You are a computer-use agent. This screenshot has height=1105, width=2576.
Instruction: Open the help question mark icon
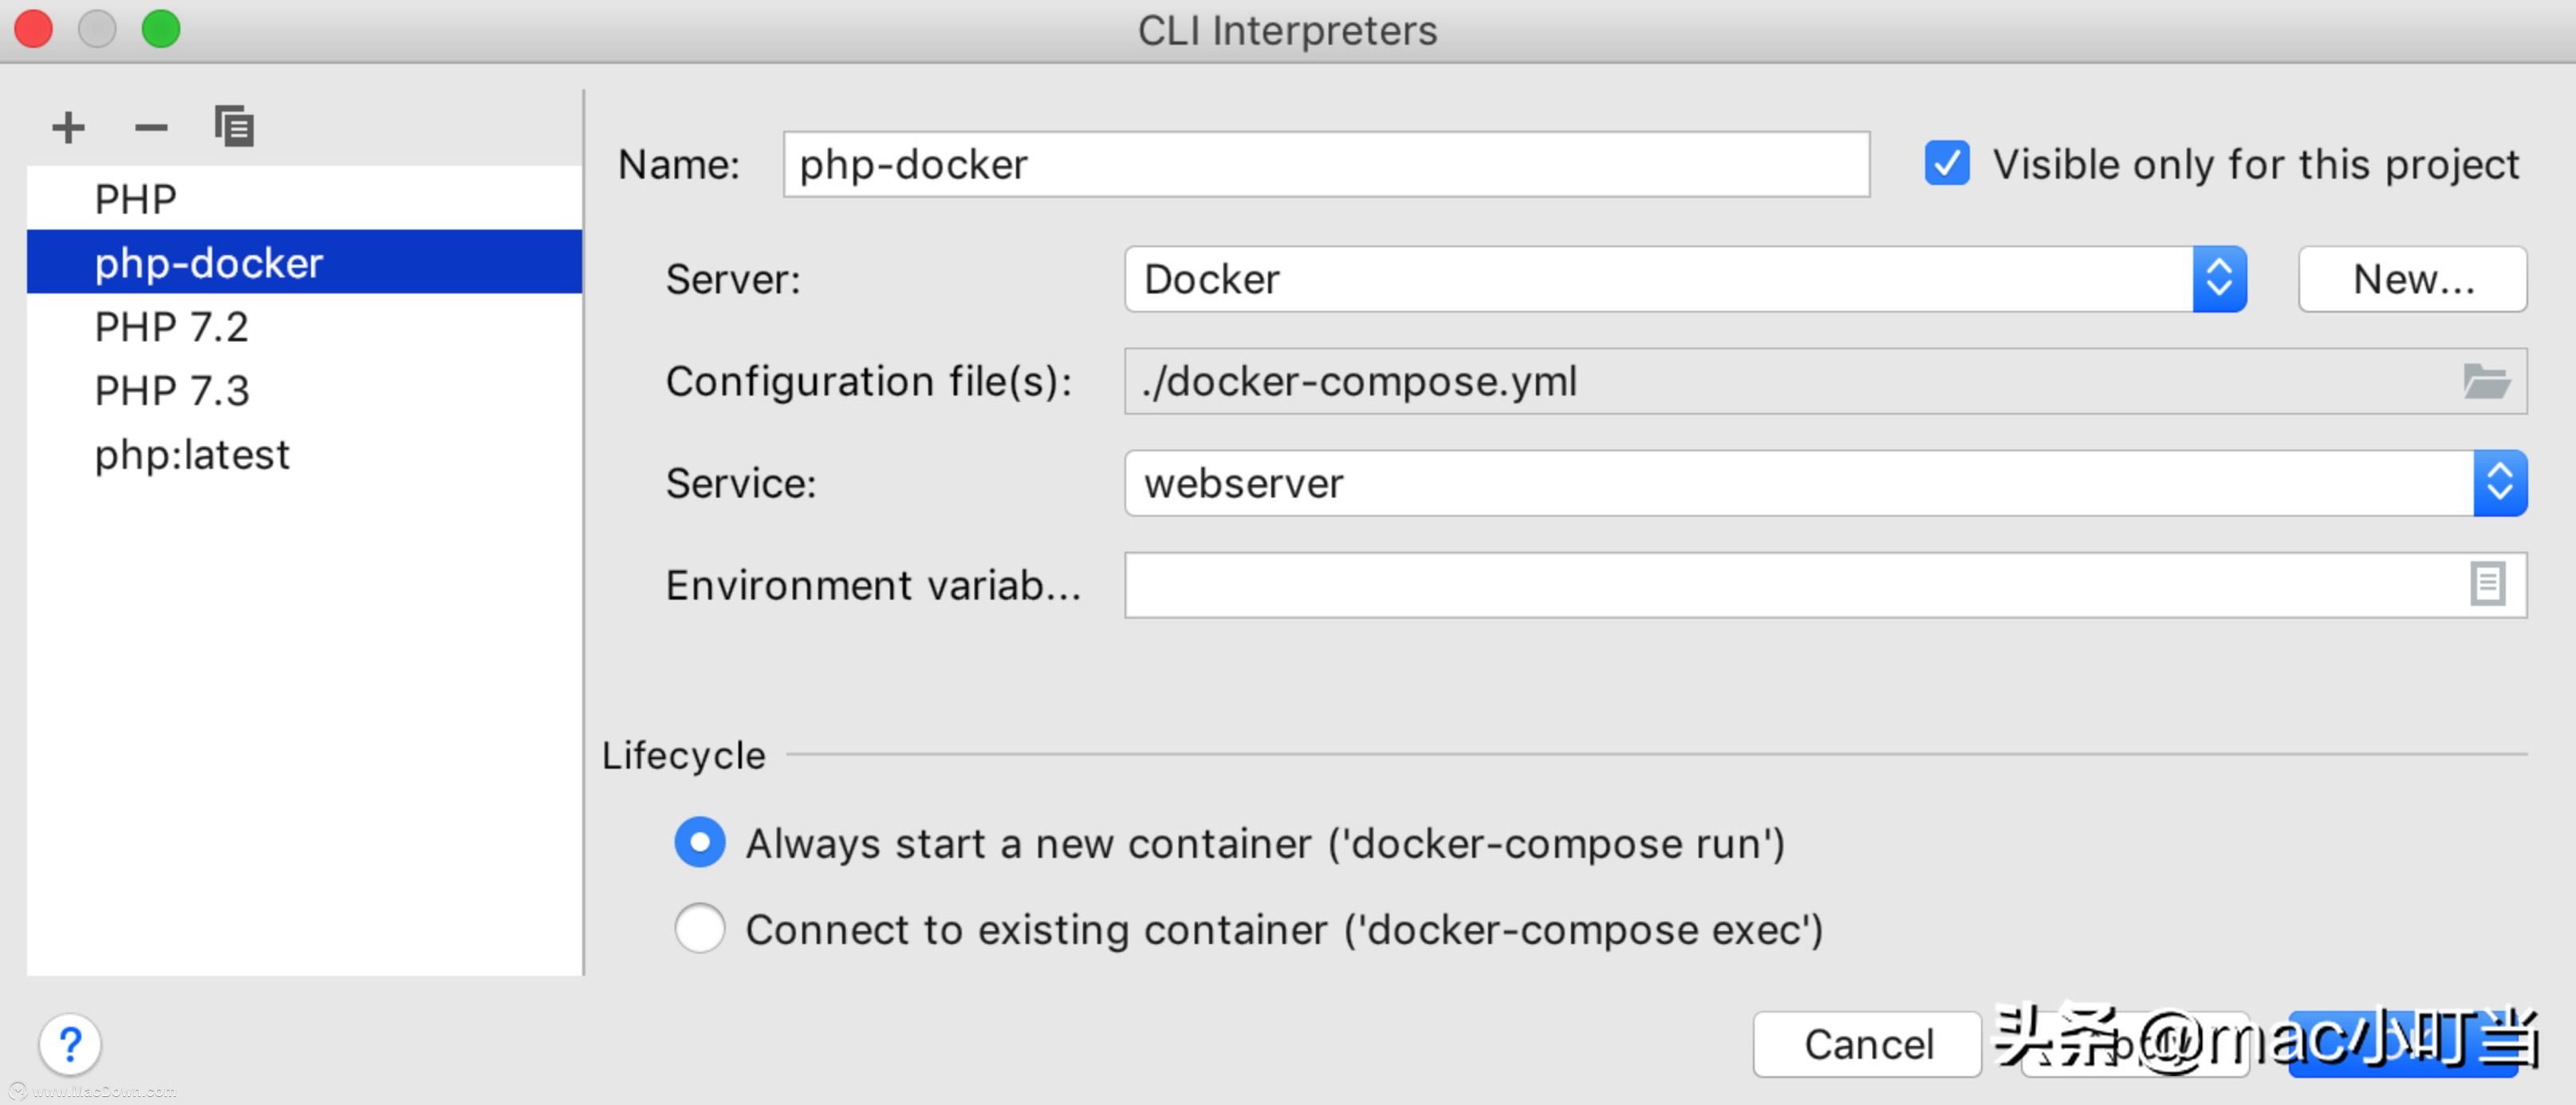coord(69,1043)
